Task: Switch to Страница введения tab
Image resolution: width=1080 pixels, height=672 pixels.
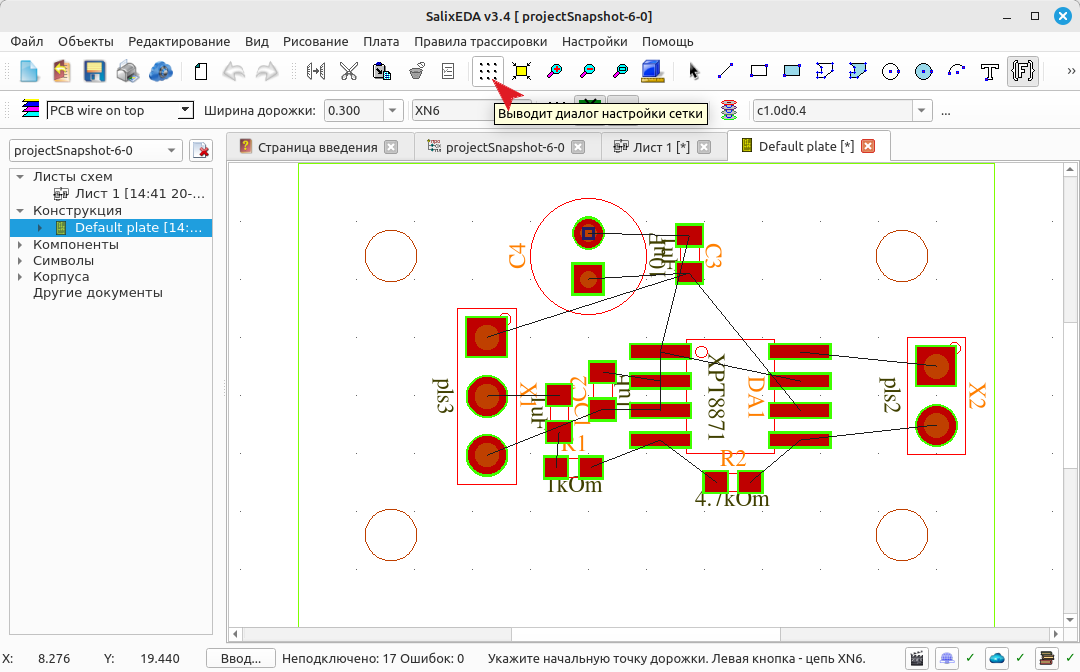Action: click(318, 147)
